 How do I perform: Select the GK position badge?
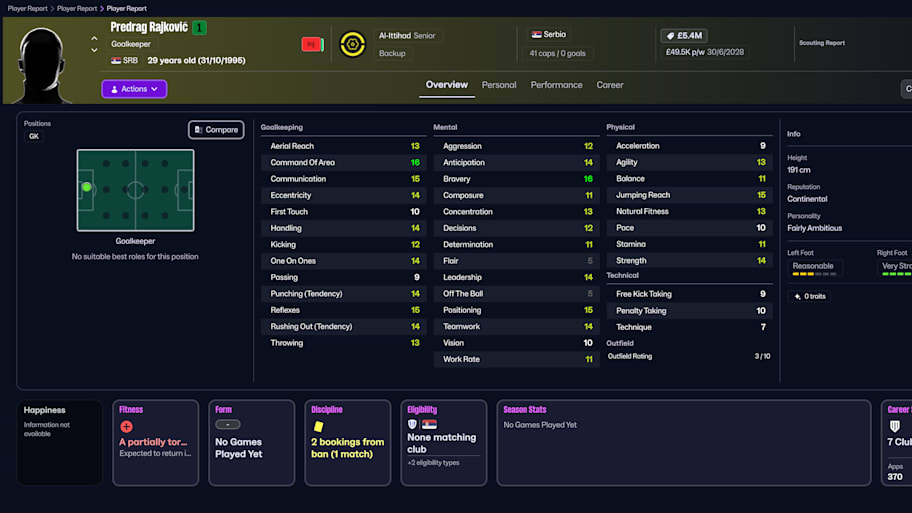tap(34, 136)
